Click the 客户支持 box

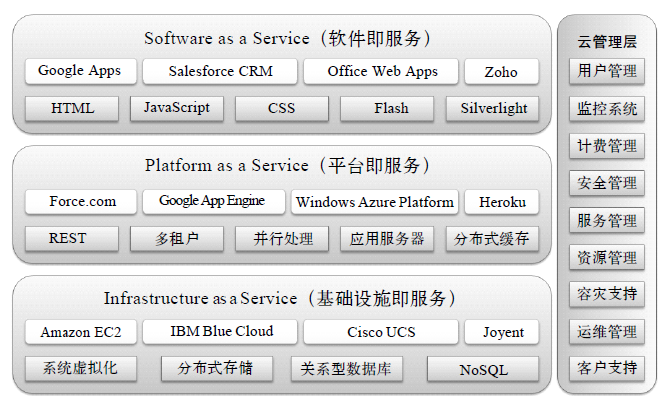coord(607,368)
